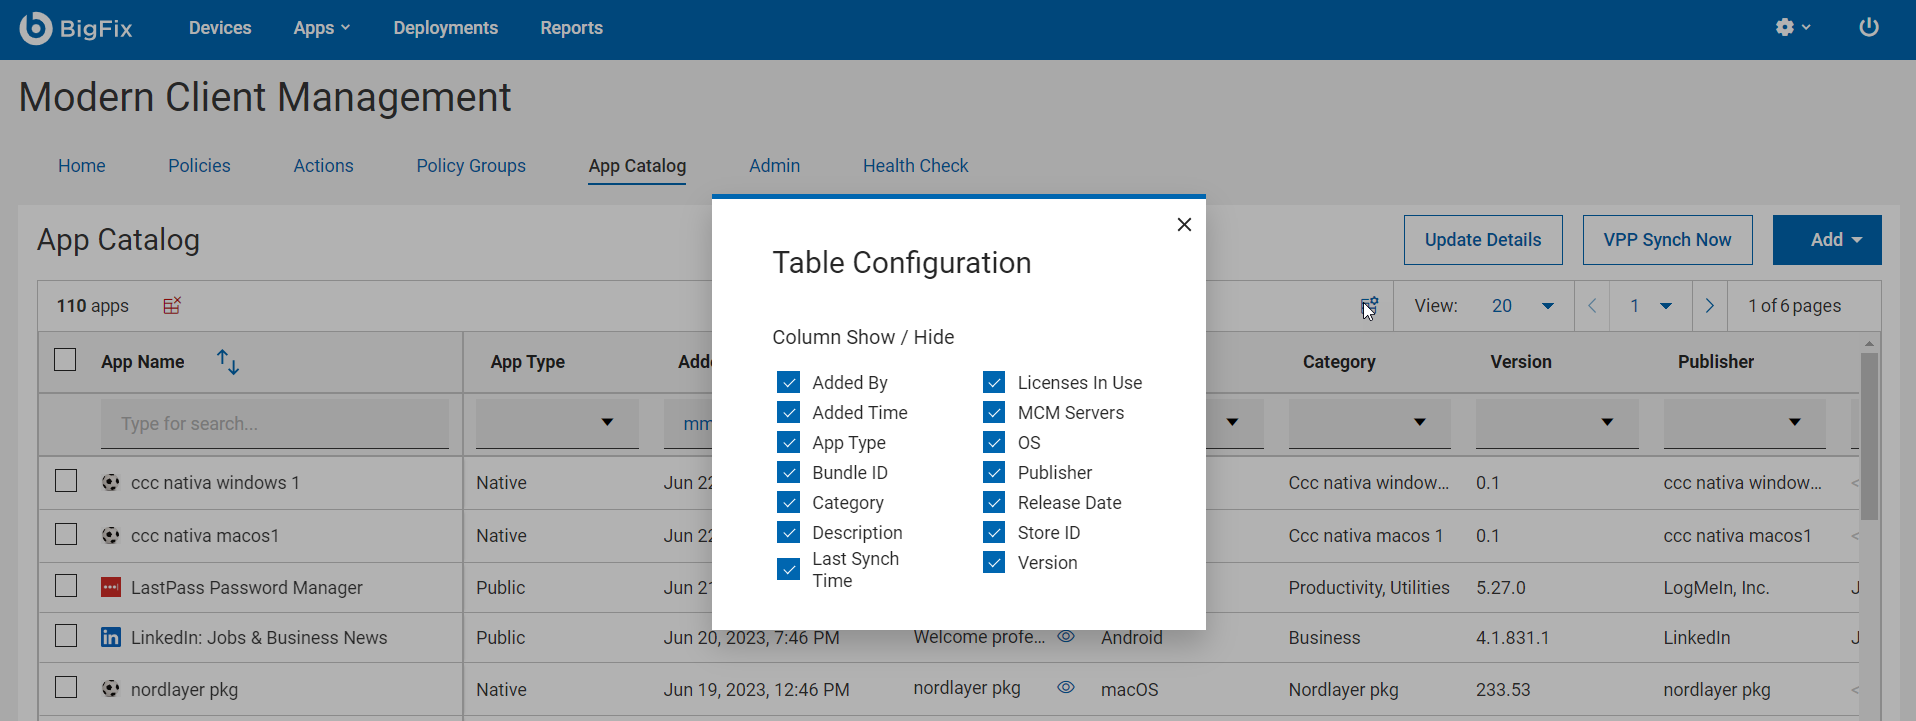The height and width of the screenshot is (721, 1916).
Task: Sort by App Name arrows icon
Action: point(228,362)
